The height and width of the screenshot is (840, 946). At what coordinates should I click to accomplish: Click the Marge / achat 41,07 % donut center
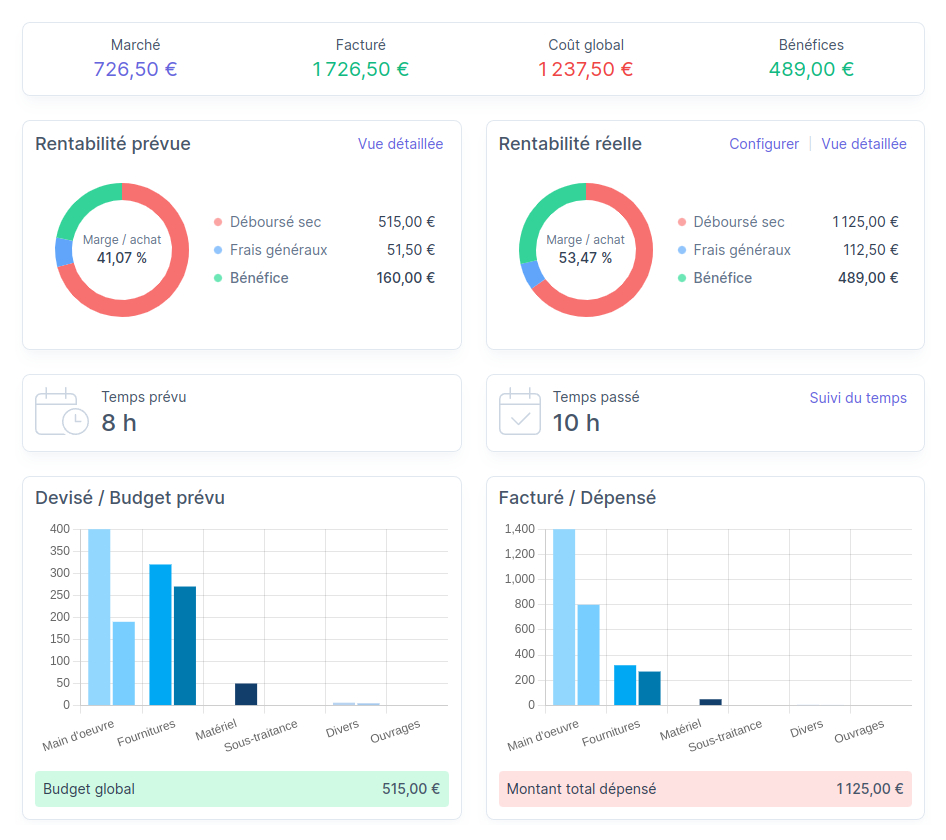click(x=122, y=250)
